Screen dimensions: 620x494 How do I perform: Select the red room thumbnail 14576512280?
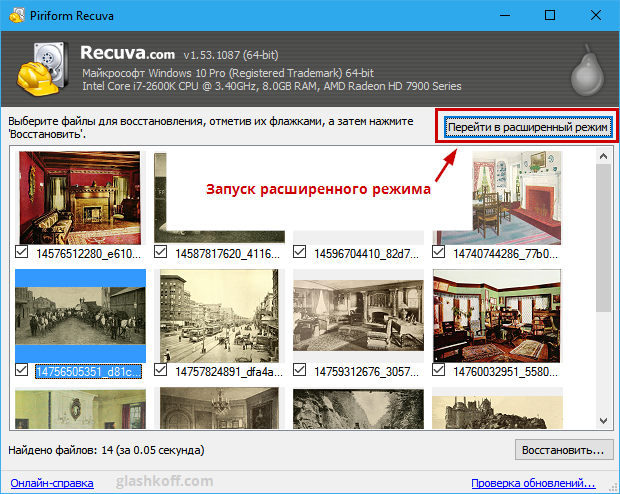coord(80,197)
